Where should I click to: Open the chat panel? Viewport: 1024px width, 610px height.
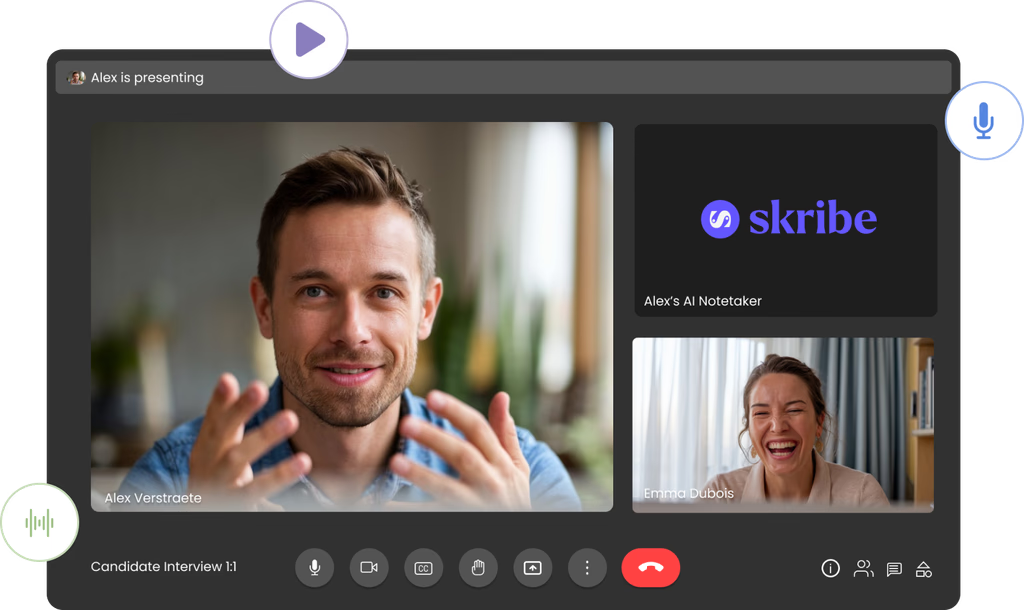(894, 569)
